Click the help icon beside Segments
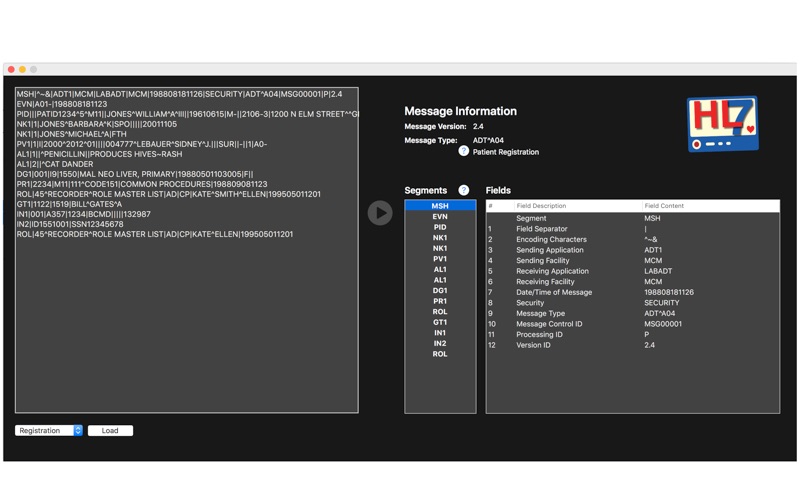This screenshot has width=800, height=500. point(463,190)
